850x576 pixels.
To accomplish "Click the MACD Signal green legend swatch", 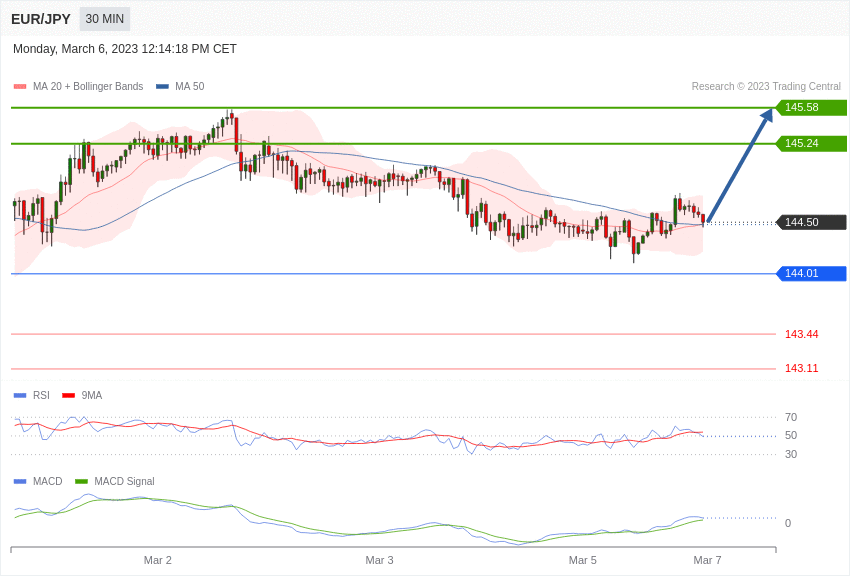I will 81,481.
